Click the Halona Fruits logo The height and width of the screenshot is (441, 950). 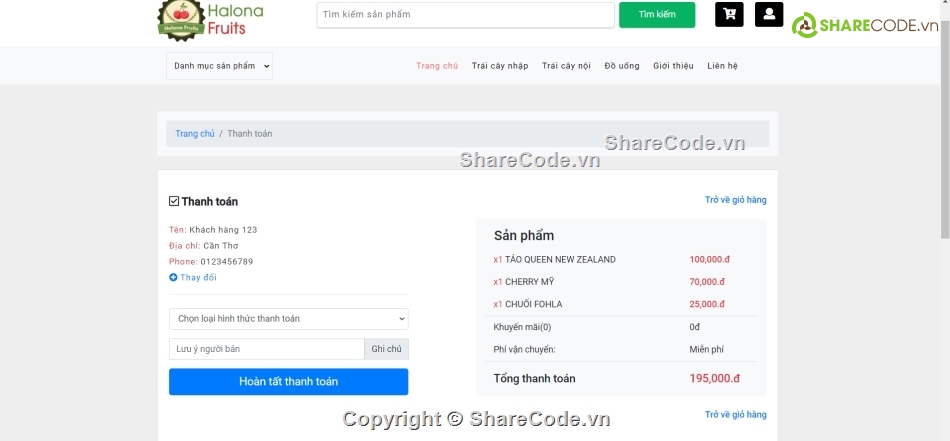[211, 19]
